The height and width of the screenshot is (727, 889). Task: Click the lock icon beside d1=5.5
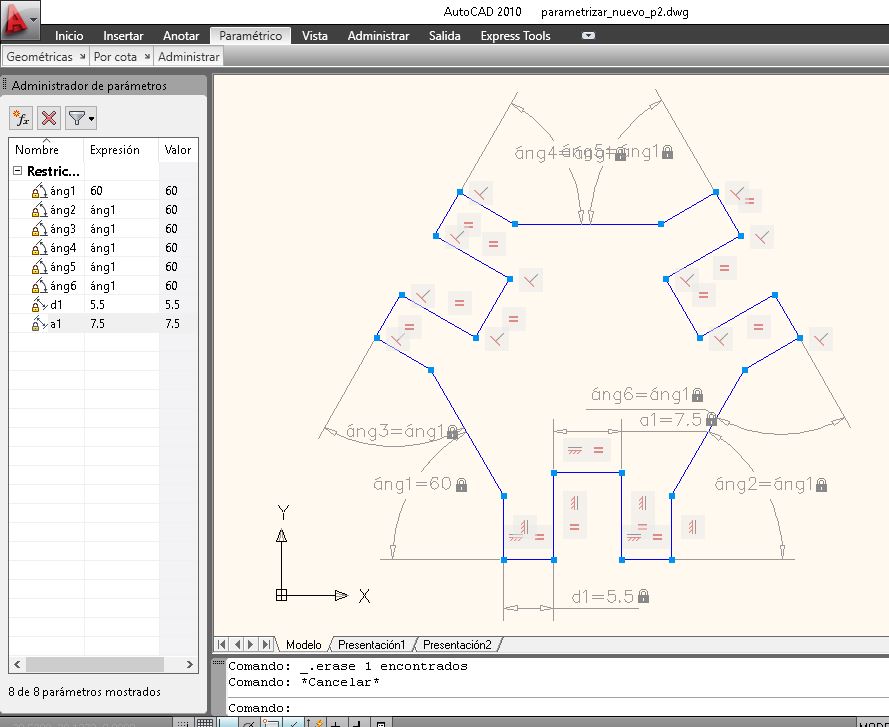pyautogui.click(x=643, y=596)
